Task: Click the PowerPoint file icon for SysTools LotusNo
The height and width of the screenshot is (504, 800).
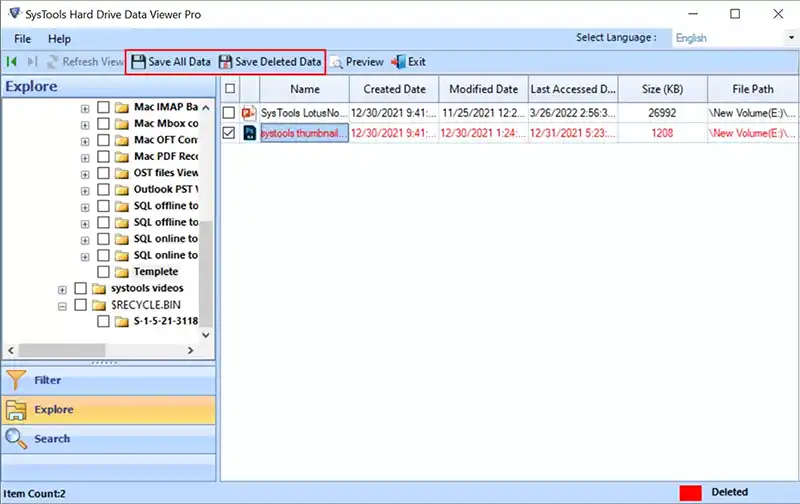Action: (249, 113)
